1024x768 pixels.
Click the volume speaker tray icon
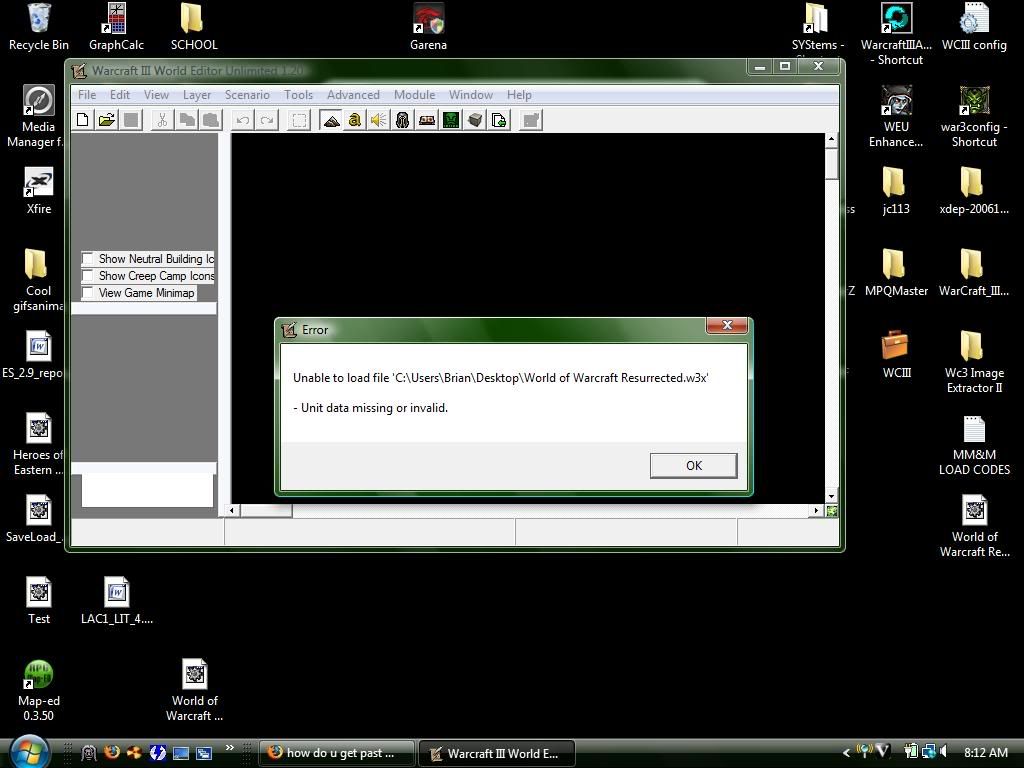pyautogui.click(x=943, y=752)
